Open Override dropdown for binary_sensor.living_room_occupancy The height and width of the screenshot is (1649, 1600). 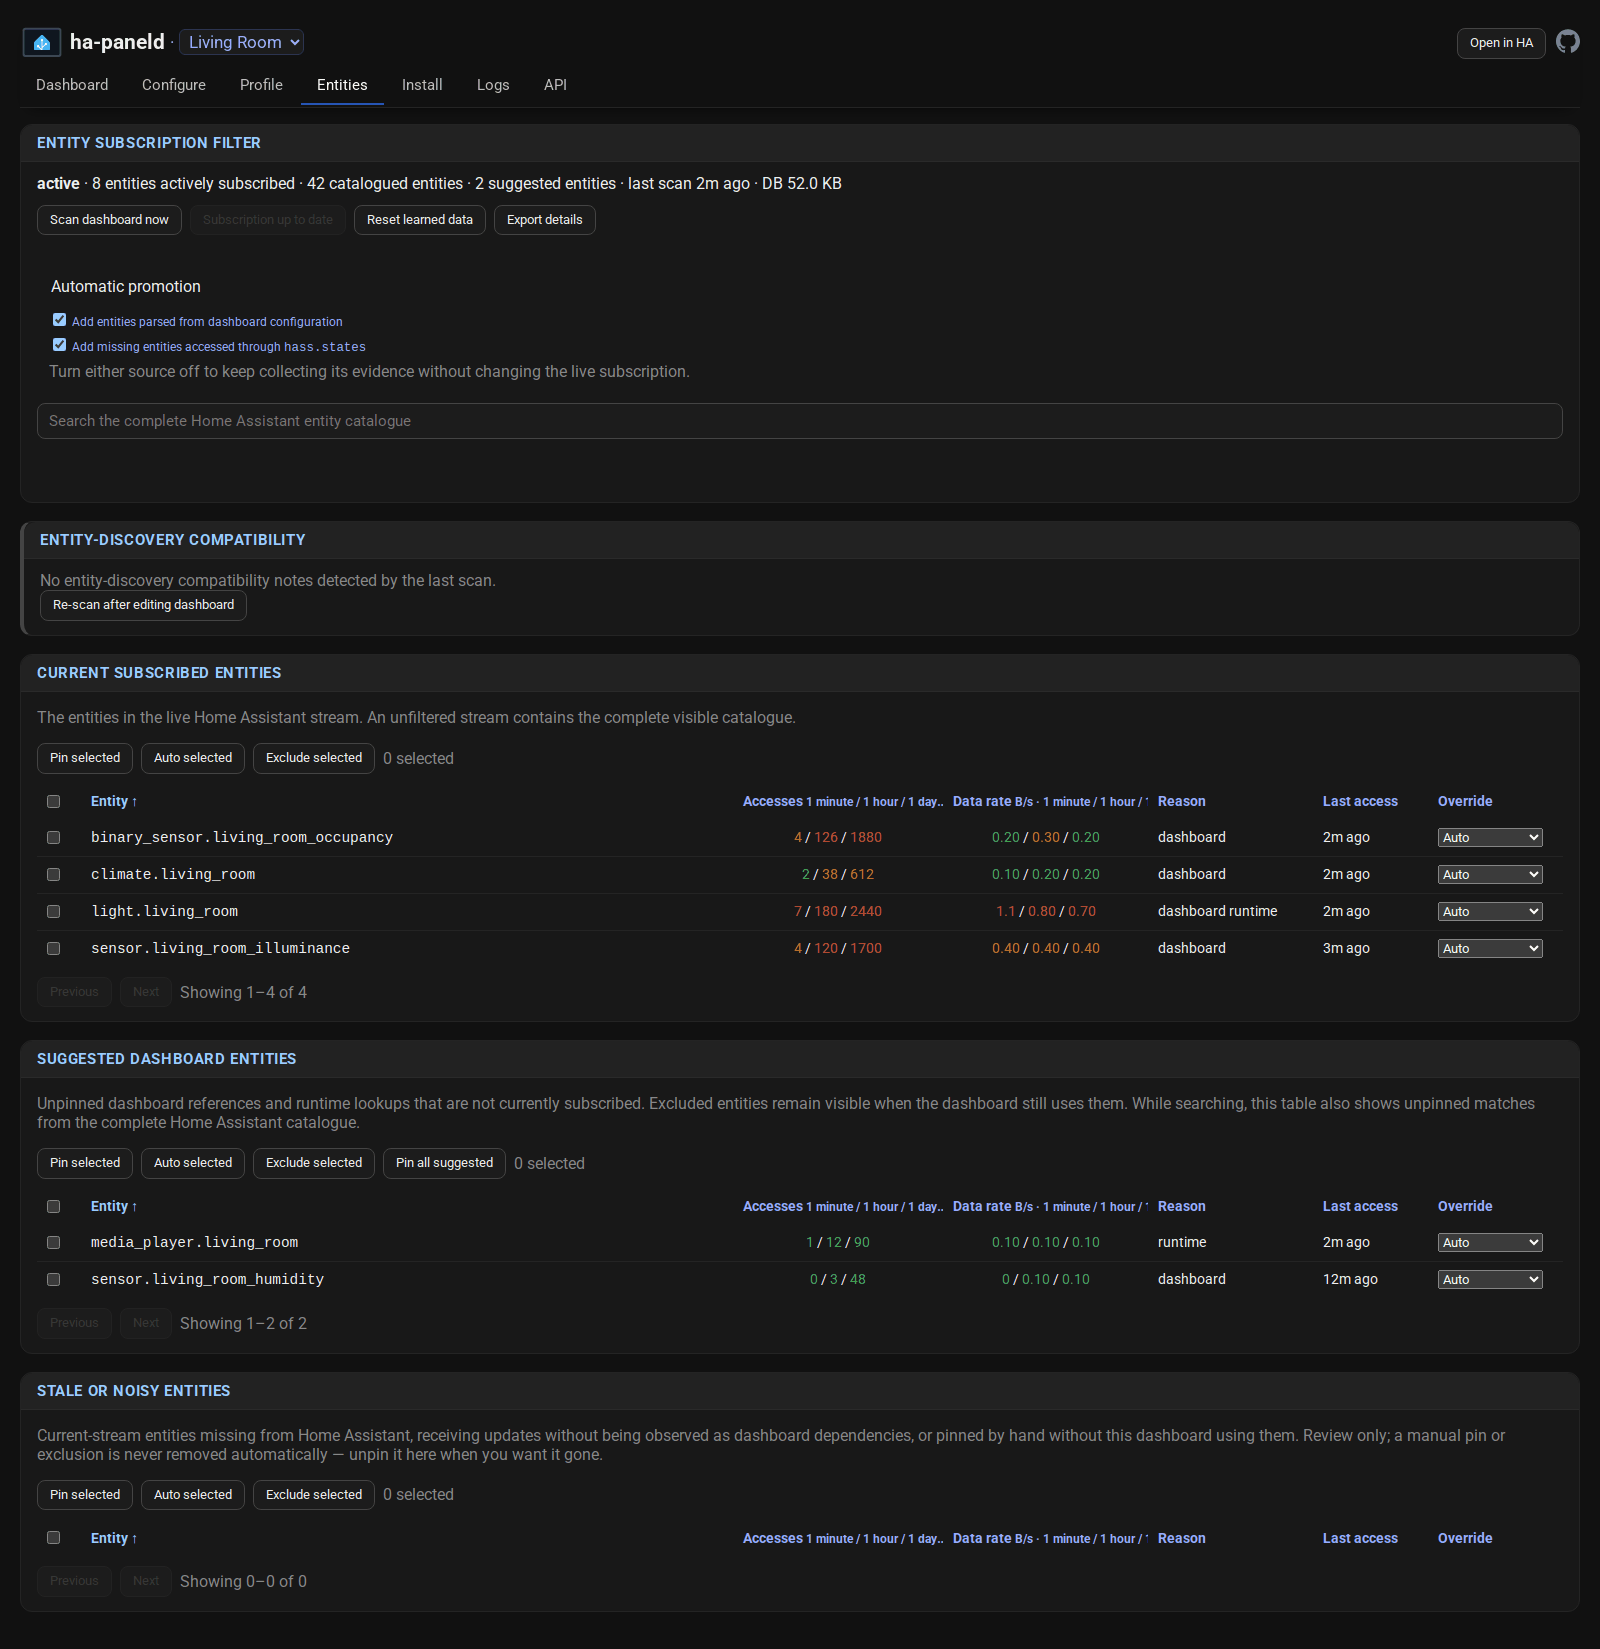(1490, 838)
